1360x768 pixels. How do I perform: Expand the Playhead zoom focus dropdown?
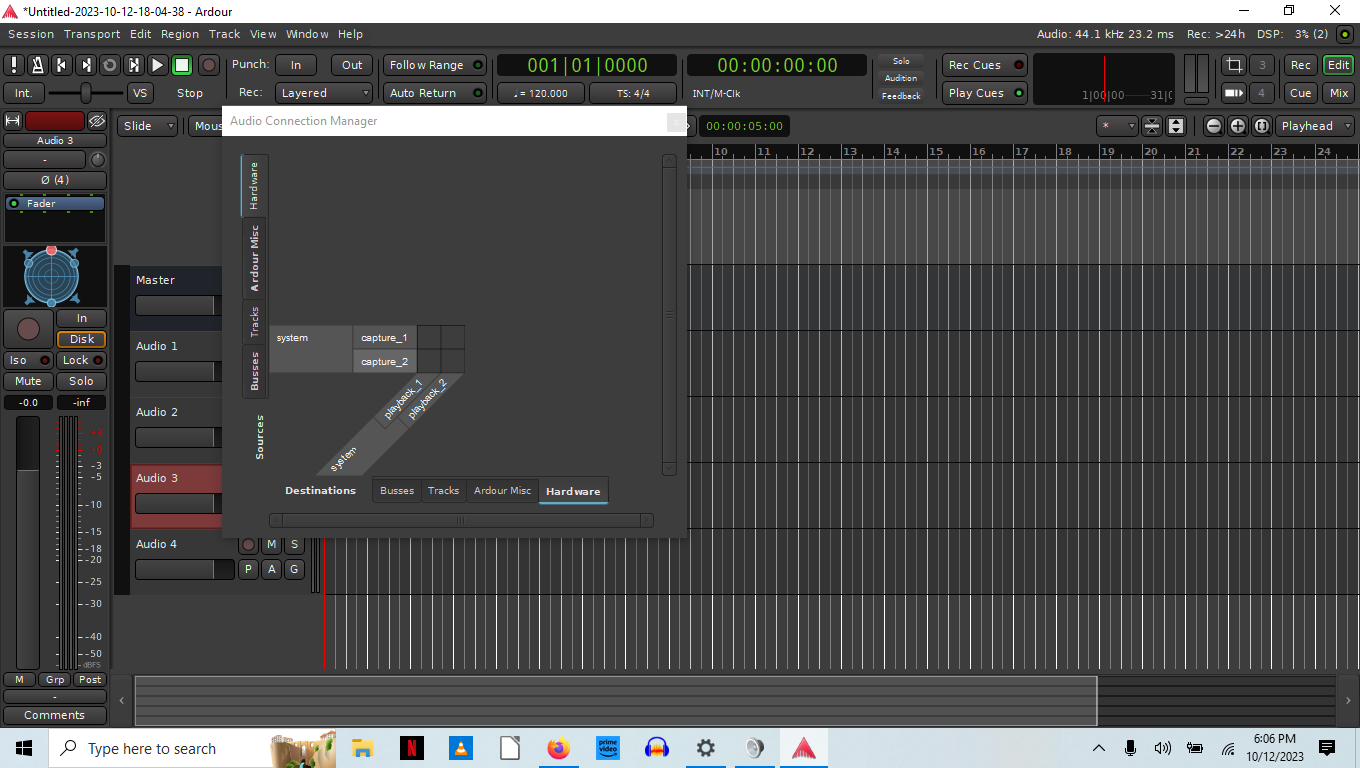pos(1315,126)
